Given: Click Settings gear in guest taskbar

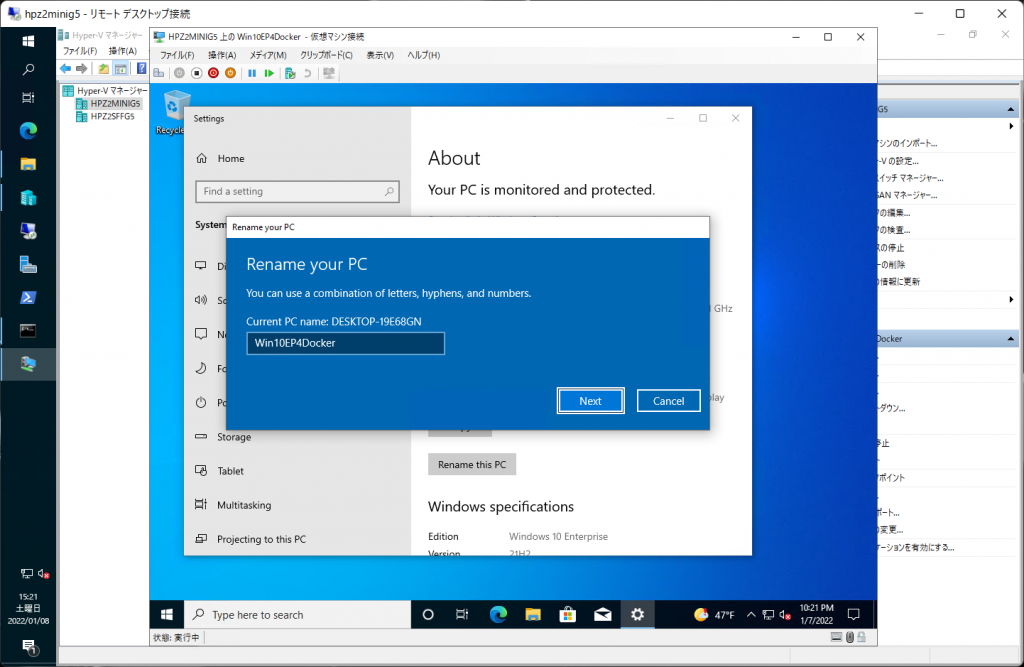Looking at the screenshot, I should (637, 615).
